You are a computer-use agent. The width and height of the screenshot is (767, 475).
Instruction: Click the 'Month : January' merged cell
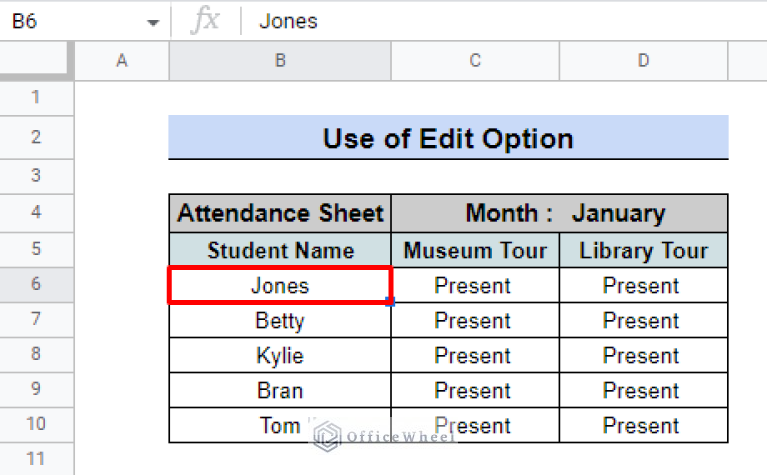pos(560,213)
